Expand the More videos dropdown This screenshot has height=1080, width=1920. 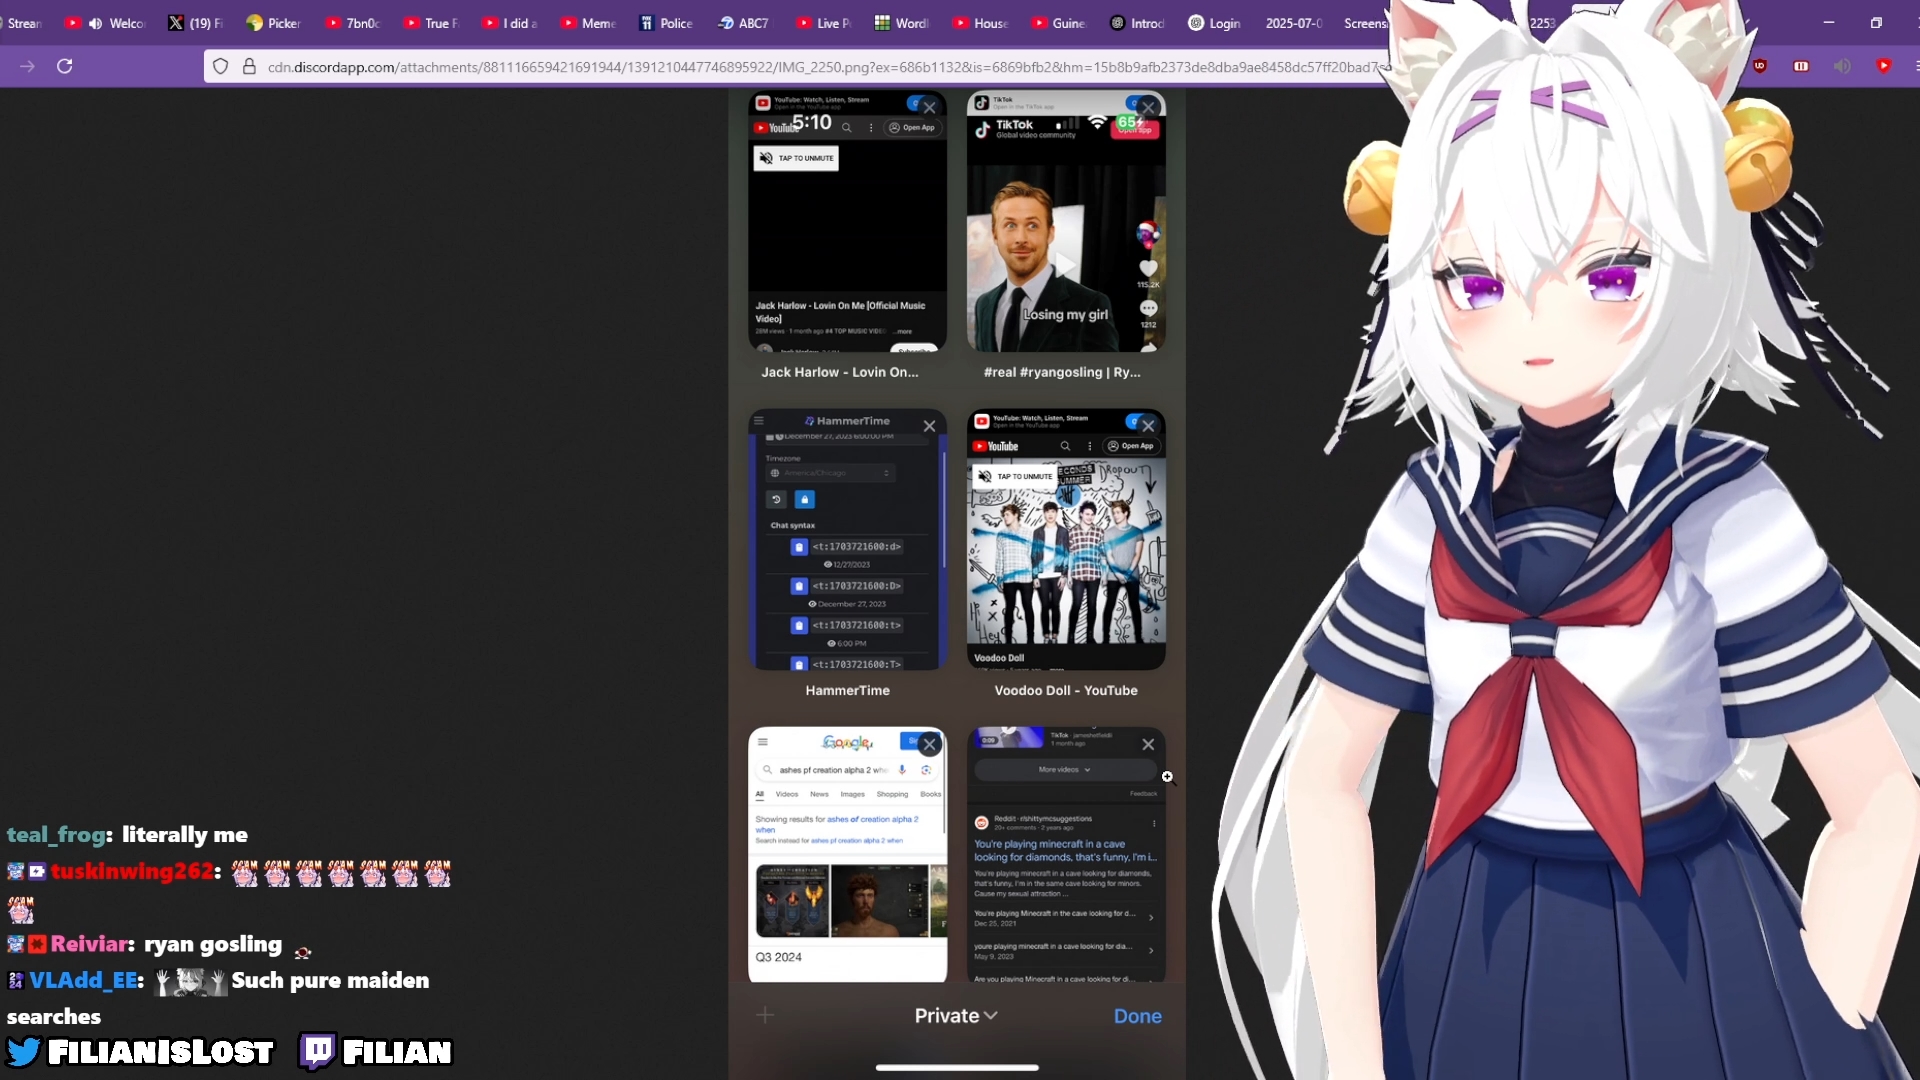point(1064,770)
